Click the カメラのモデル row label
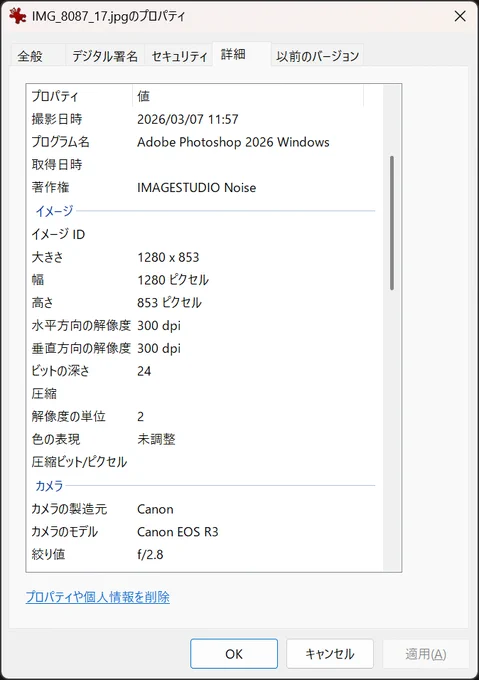This screenshot has height=680, width=479. pos(65,532)
